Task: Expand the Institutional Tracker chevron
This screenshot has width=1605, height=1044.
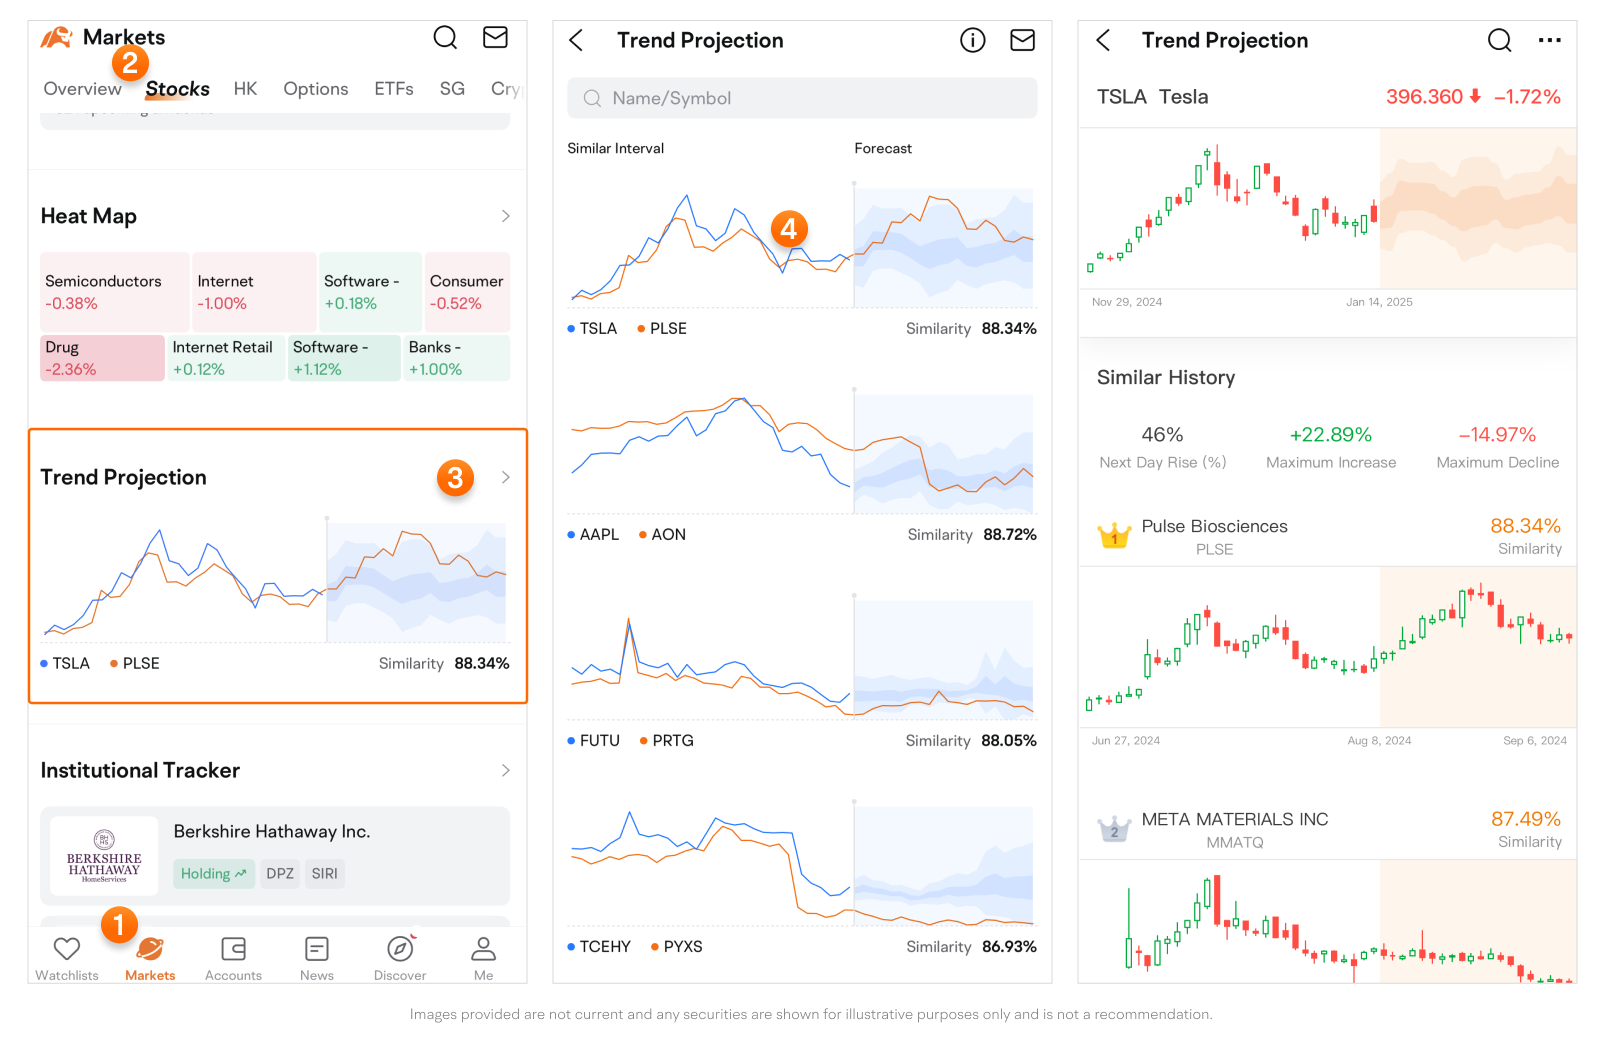Action: (x=505, y=771)
